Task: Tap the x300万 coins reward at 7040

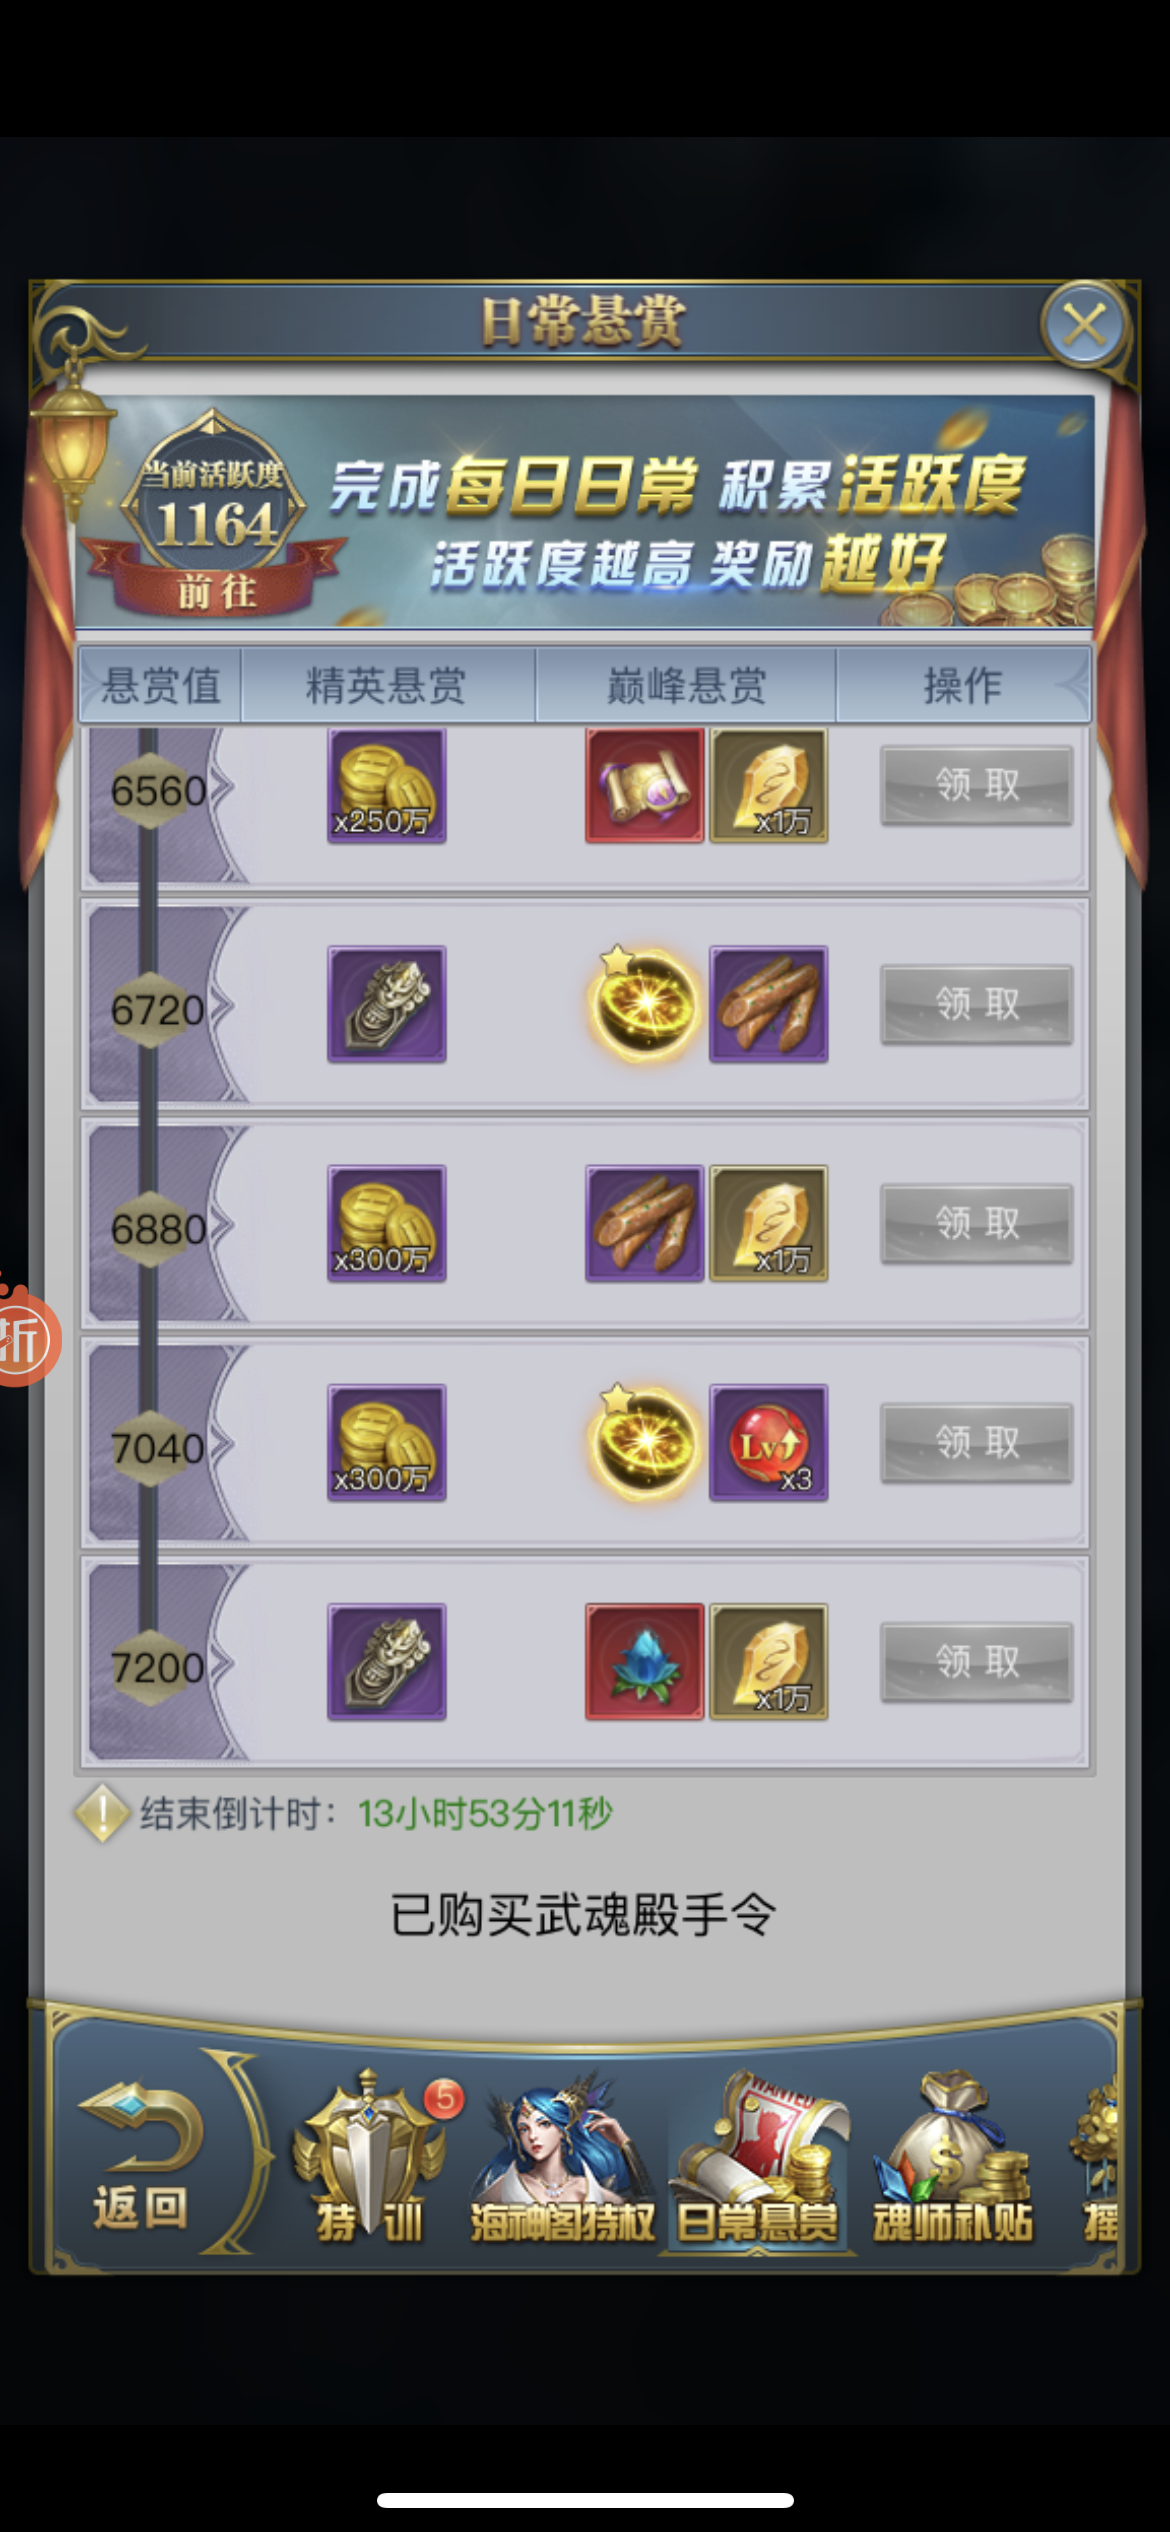Action: [387, 1442]
